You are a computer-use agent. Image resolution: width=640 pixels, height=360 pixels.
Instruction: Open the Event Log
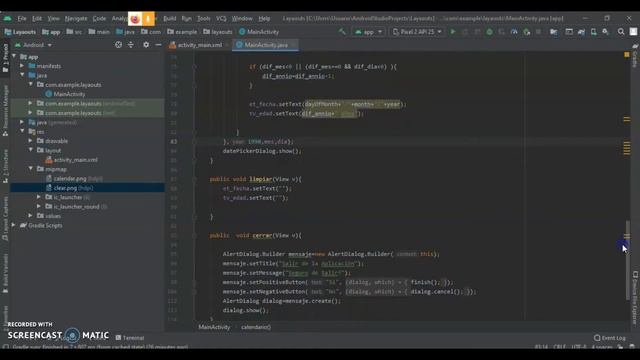610,338
